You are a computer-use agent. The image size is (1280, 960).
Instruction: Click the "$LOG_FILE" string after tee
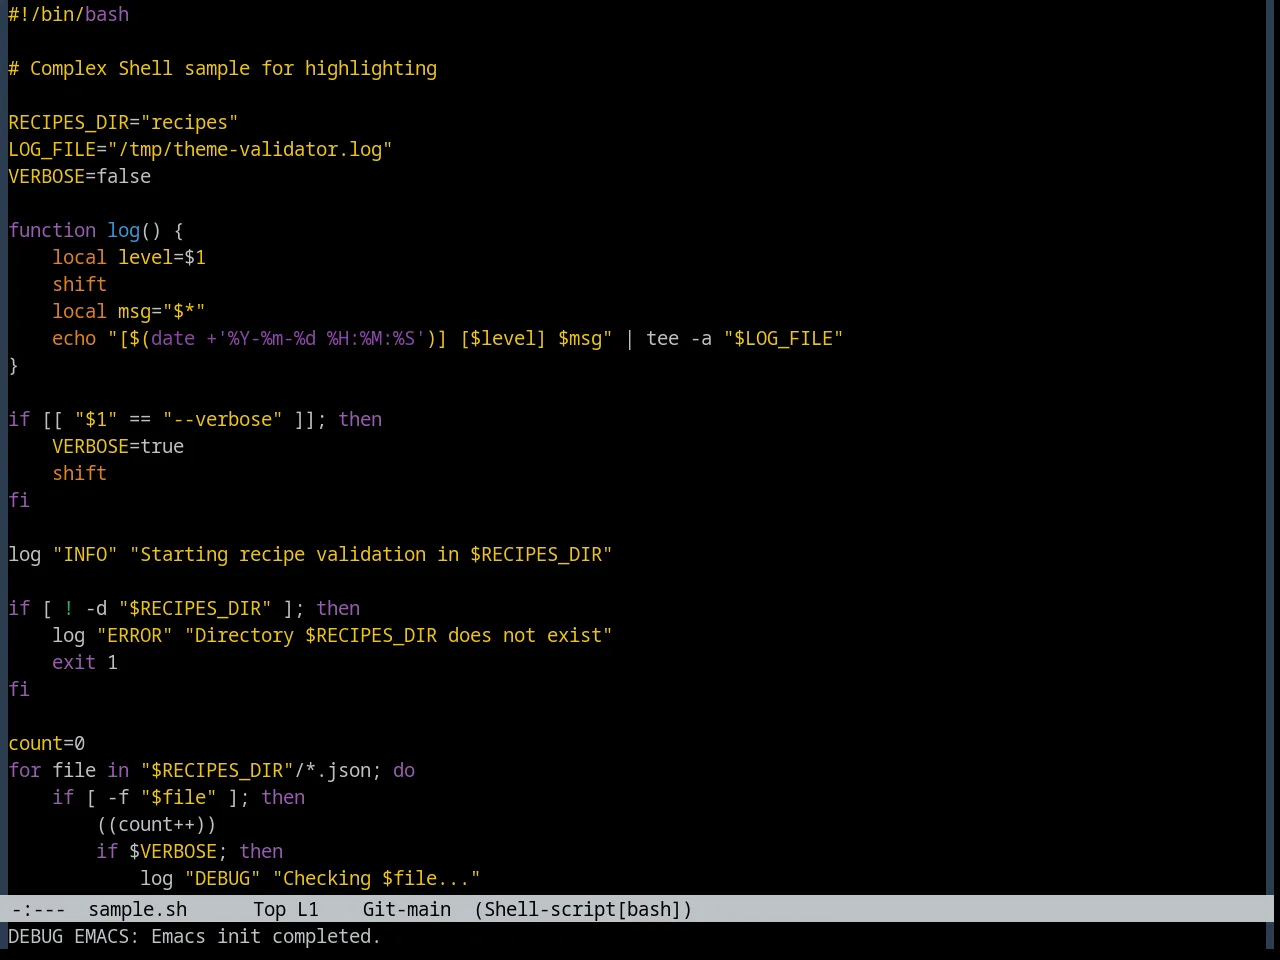(784, 338)
